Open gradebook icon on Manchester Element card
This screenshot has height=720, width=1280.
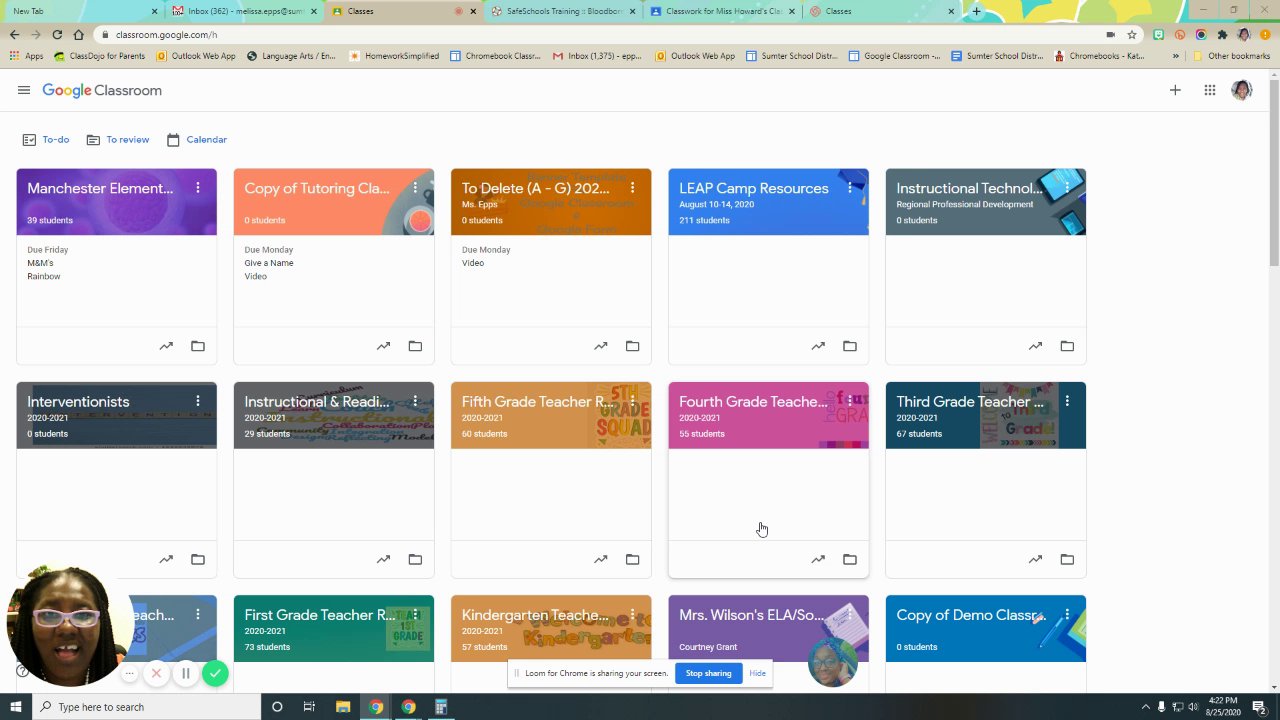(x=166, y=346)
